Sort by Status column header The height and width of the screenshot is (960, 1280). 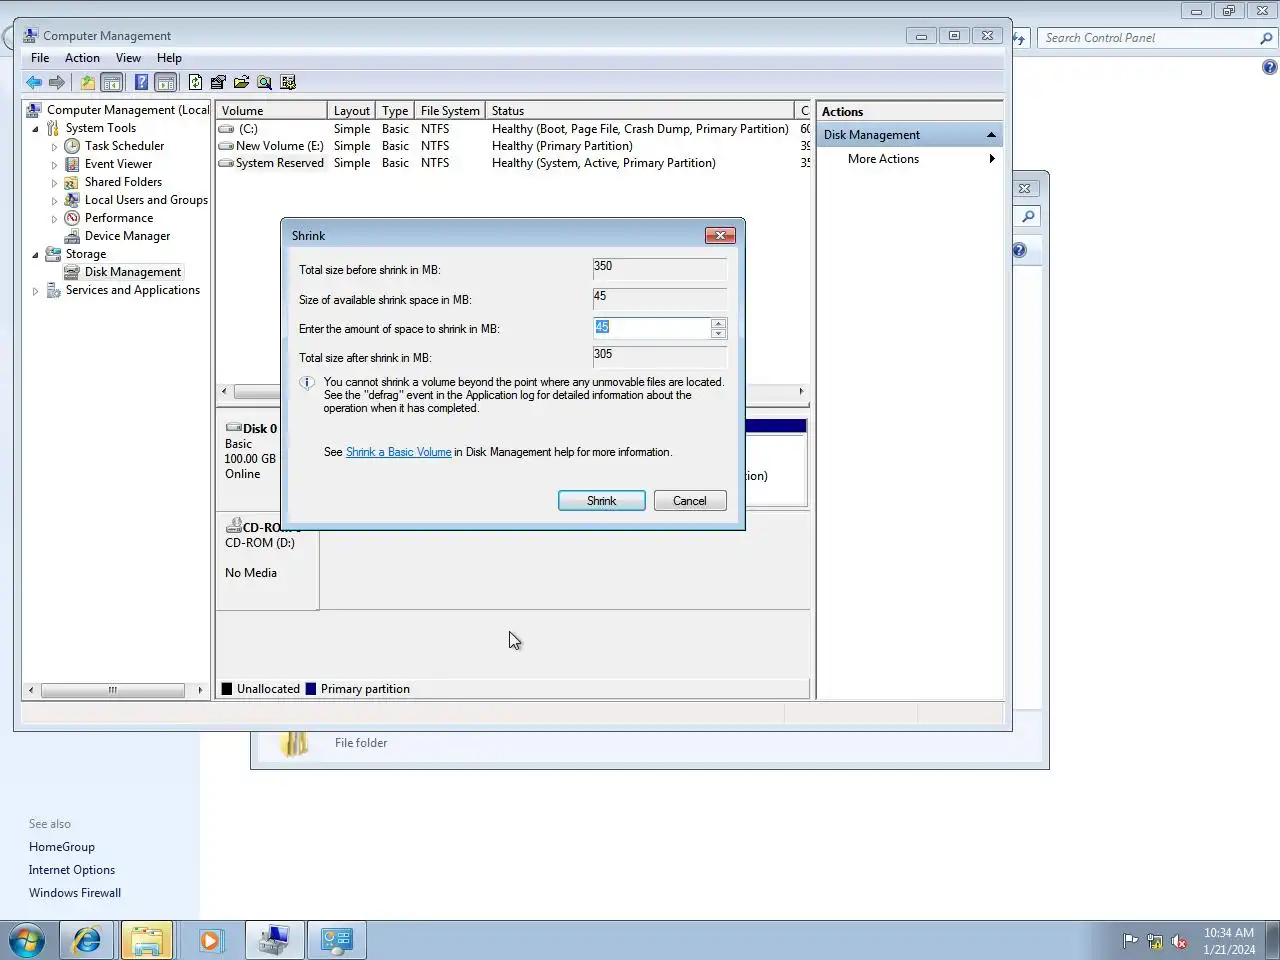click(640, 111)
